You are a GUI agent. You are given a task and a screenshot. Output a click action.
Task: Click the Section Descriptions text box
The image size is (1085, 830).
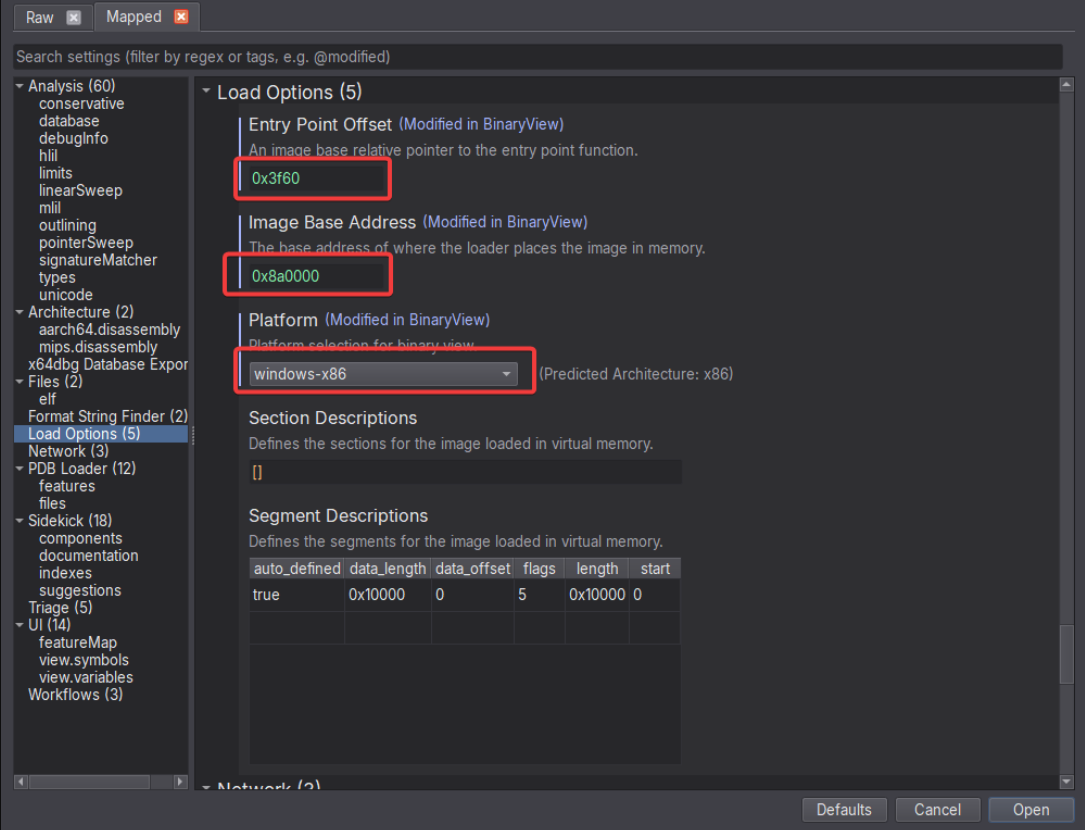465,472
